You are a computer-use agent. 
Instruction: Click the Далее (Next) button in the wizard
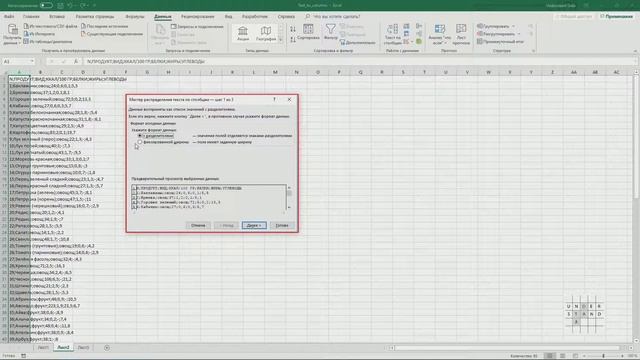254,225
